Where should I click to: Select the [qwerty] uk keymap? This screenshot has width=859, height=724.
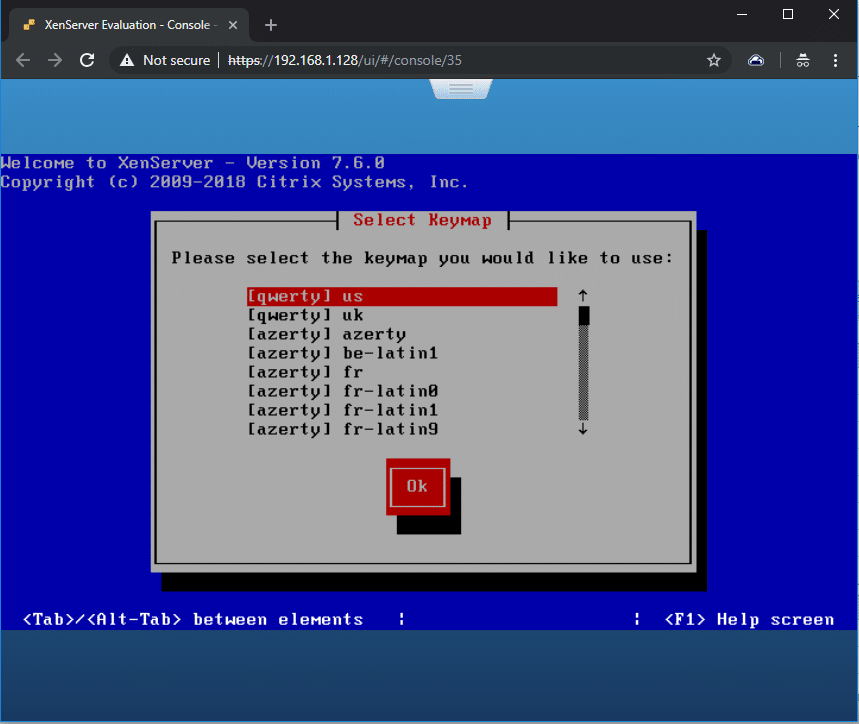click(x=402, y=315)
